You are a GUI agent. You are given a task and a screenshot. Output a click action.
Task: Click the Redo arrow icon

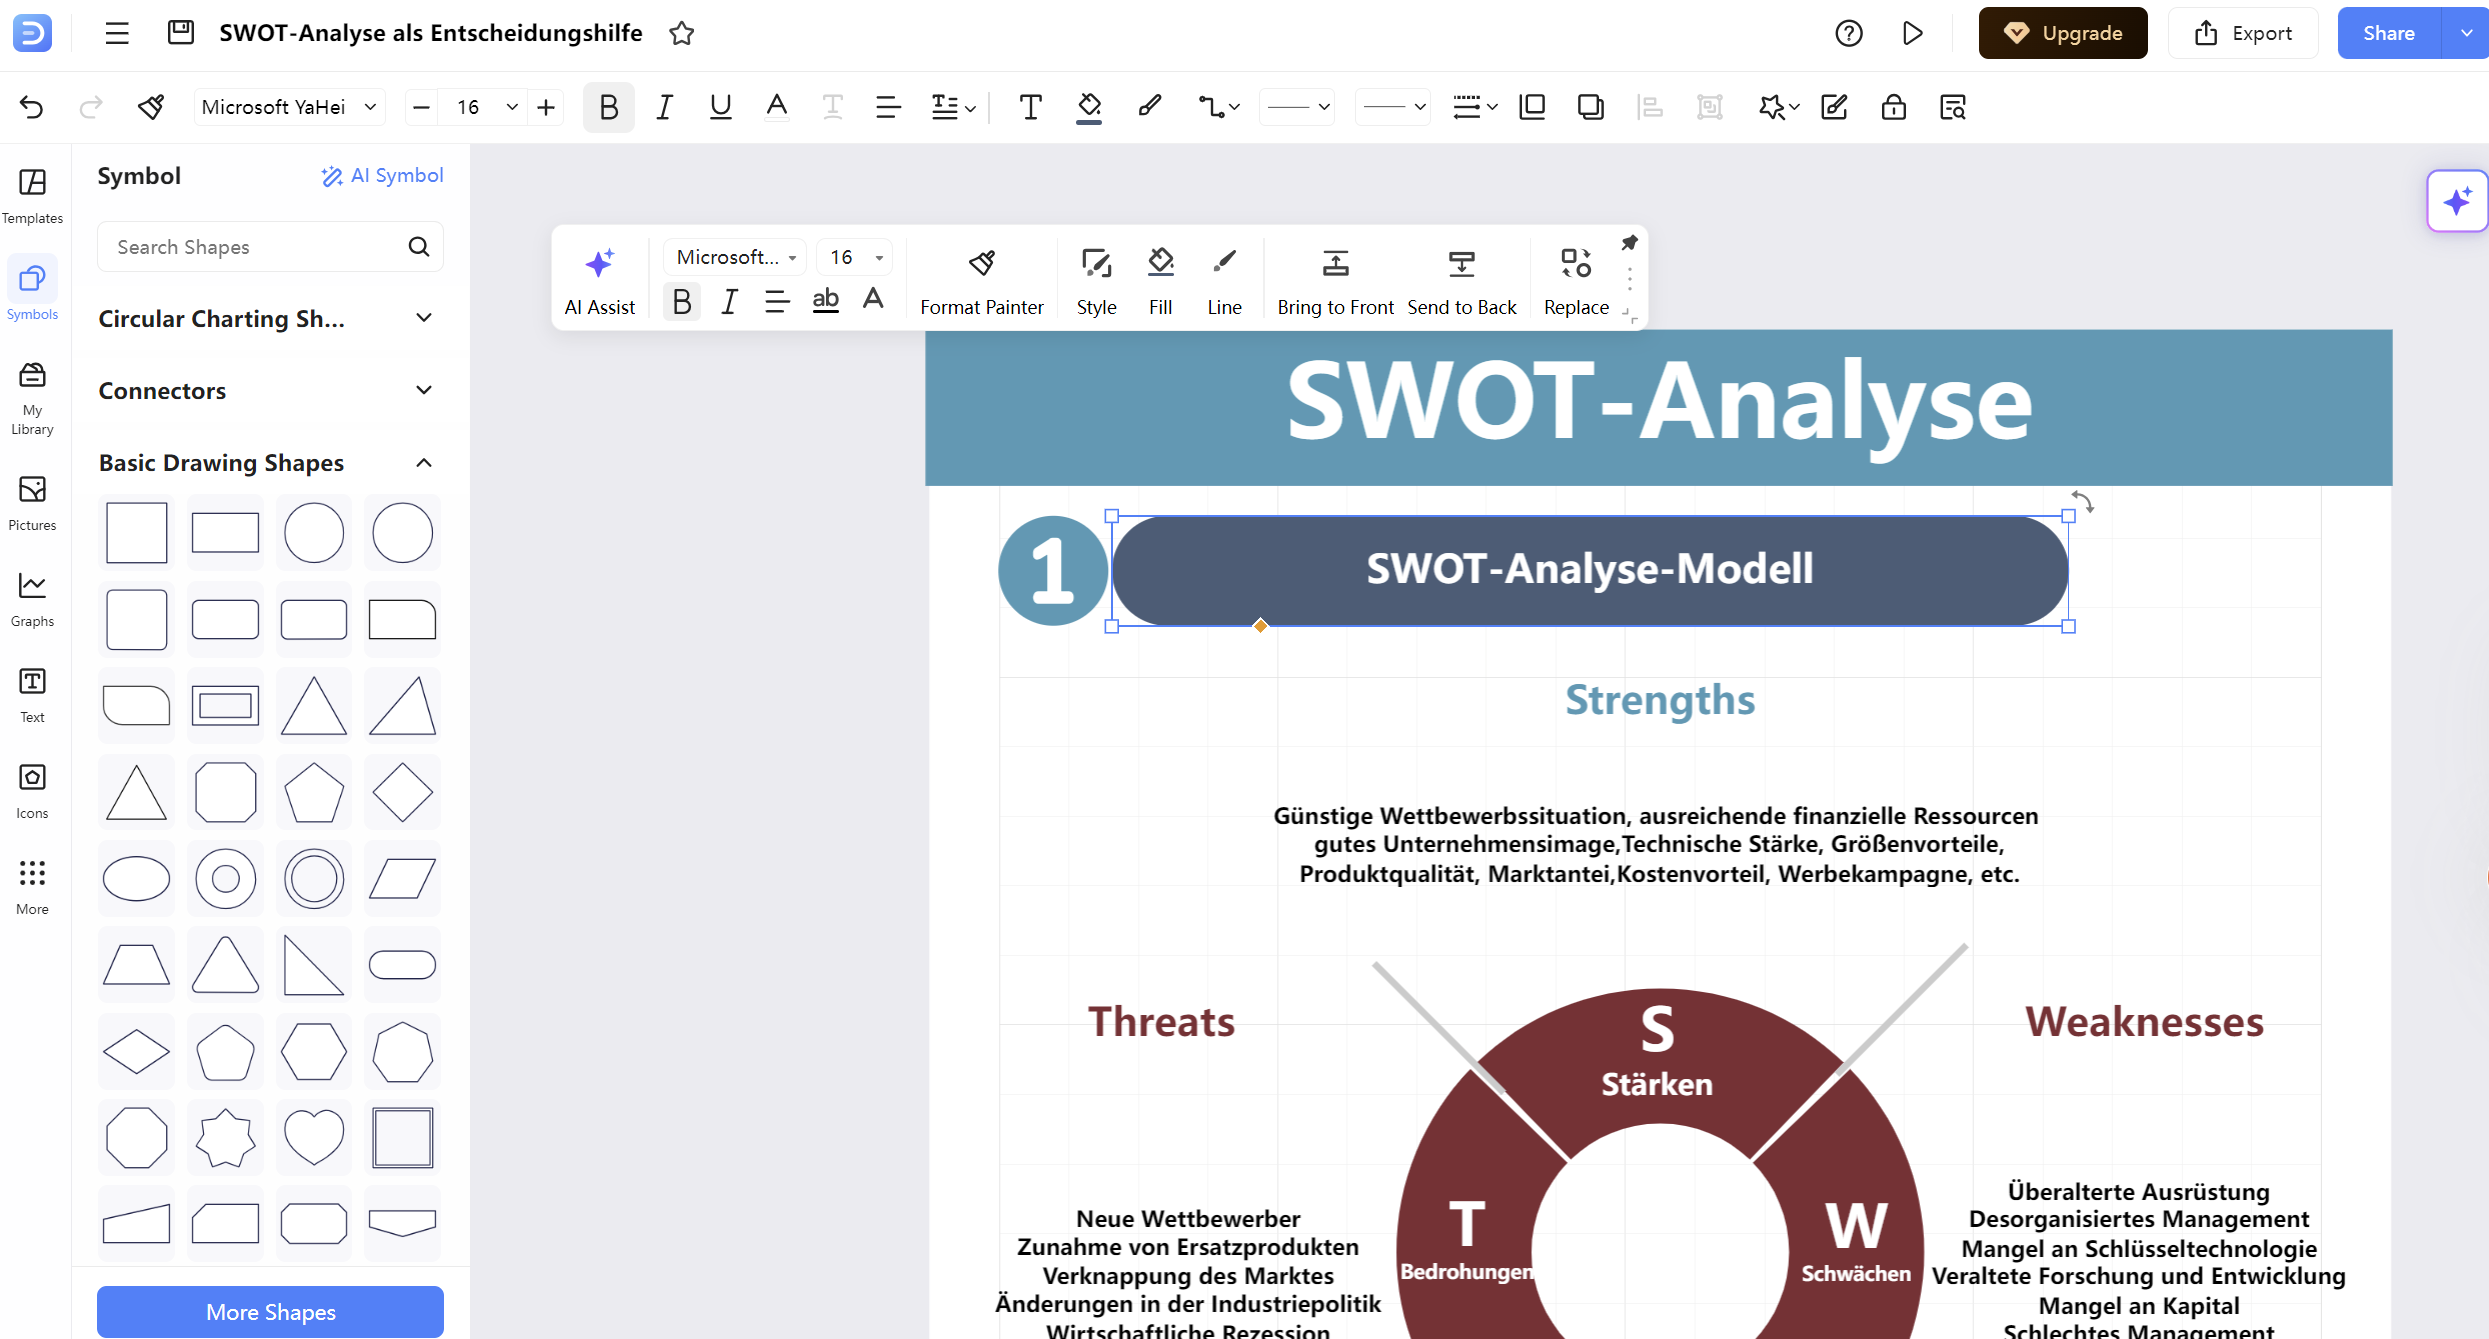tap(91, 107)
